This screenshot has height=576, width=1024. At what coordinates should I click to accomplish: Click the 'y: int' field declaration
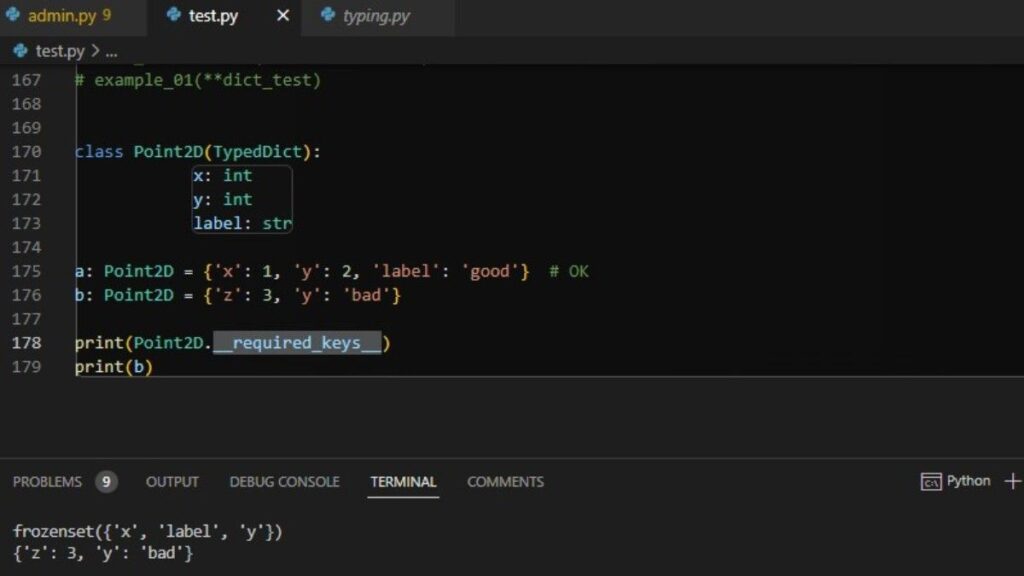[222, 199]
